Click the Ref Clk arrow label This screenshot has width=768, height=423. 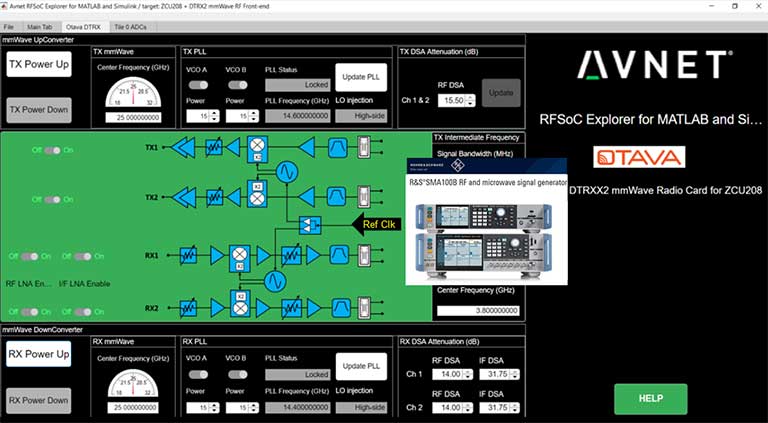click(379, 224)
